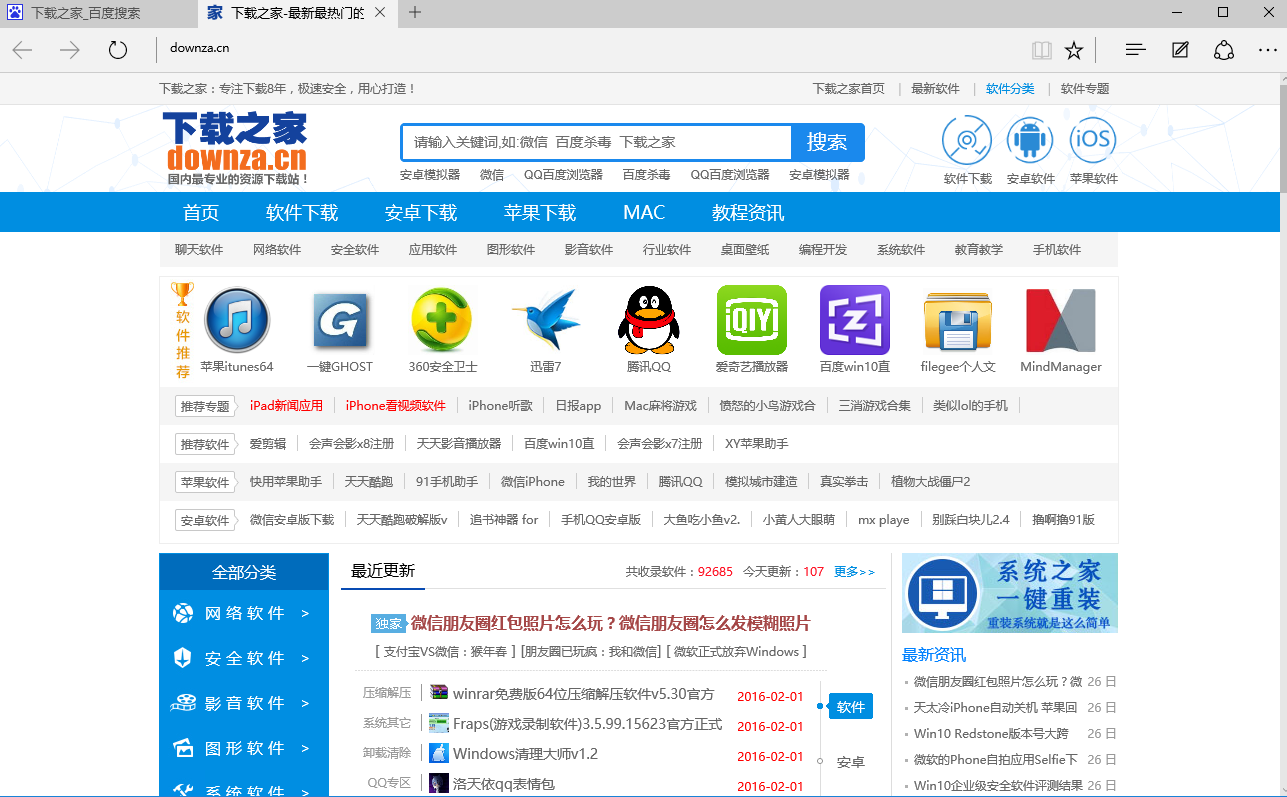
Task: Click the 系统之家一键重装 banner
Action: point(1010,593)
